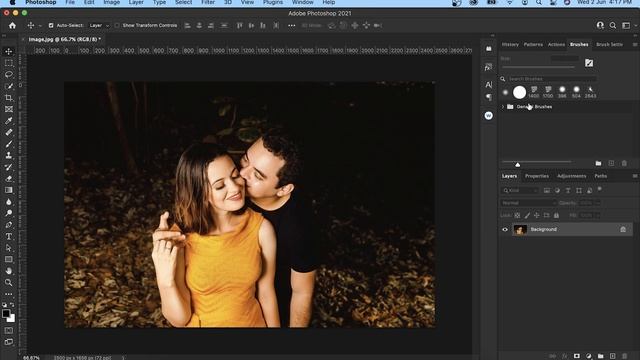
Task: Open Brushes panel flyout menu
Action: tap(635, 44)
